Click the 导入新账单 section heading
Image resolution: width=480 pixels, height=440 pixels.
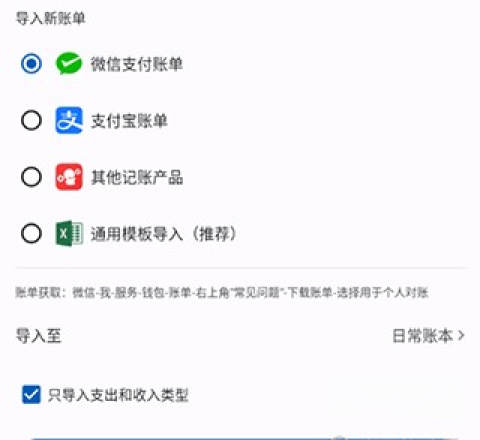click(50, 18)
